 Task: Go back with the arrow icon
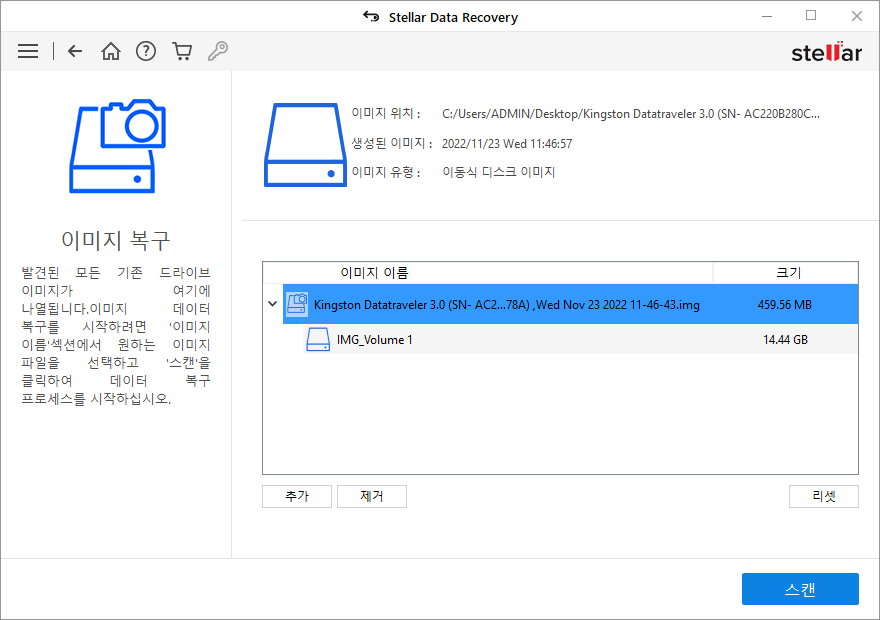point(75,51)
